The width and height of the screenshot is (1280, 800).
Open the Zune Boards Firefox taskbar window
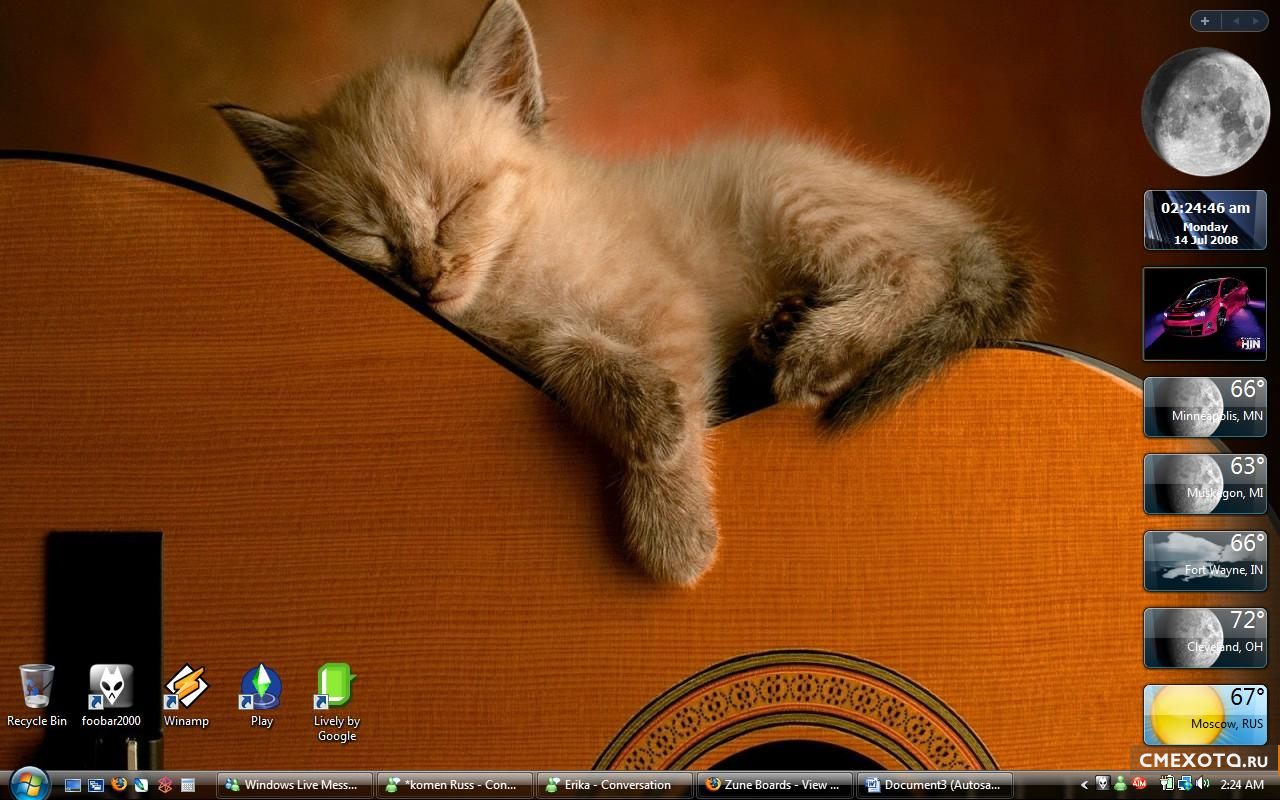pyautogui.click(x=776, y=785)
